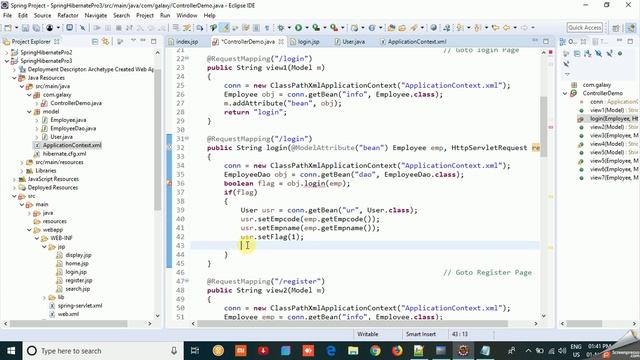The height and width of the screenshot is (360, 640).
Task: Click the Collapse All icon in Project Explorer
Action: click(95, 42)
